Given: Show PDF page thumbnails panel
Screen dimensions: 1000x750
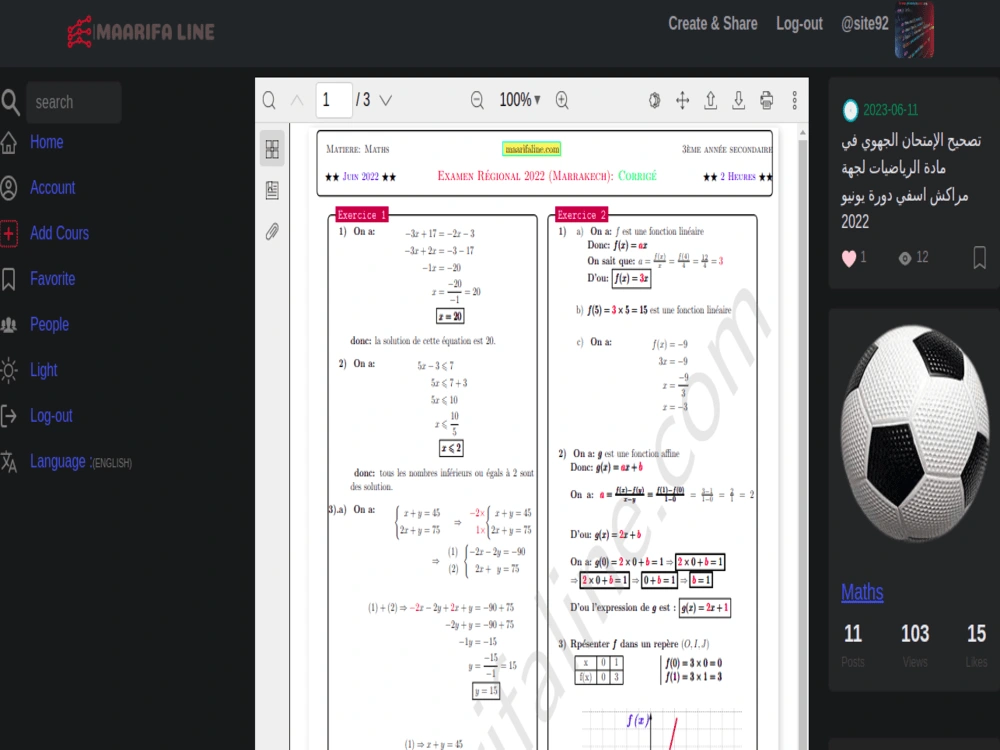Looking at the screenshot, I should [x=272, y=149].
